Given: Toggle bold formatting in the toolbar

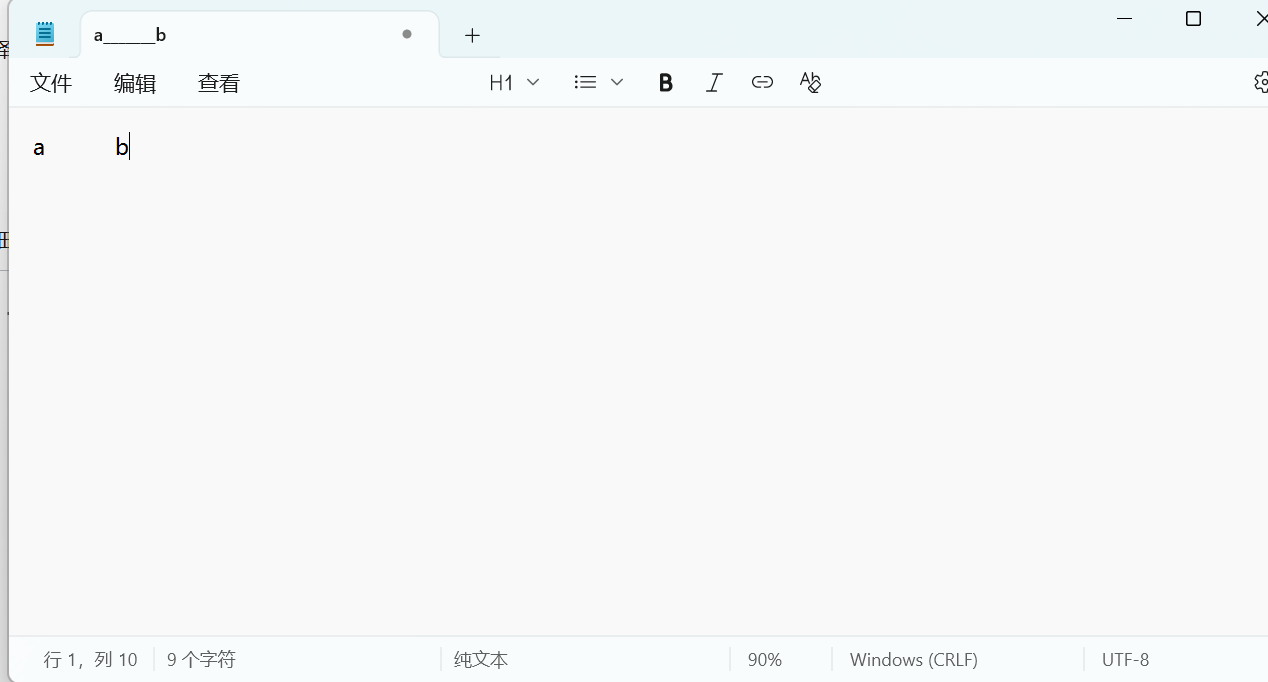Looking at the screenshot, I should point(665,82).
